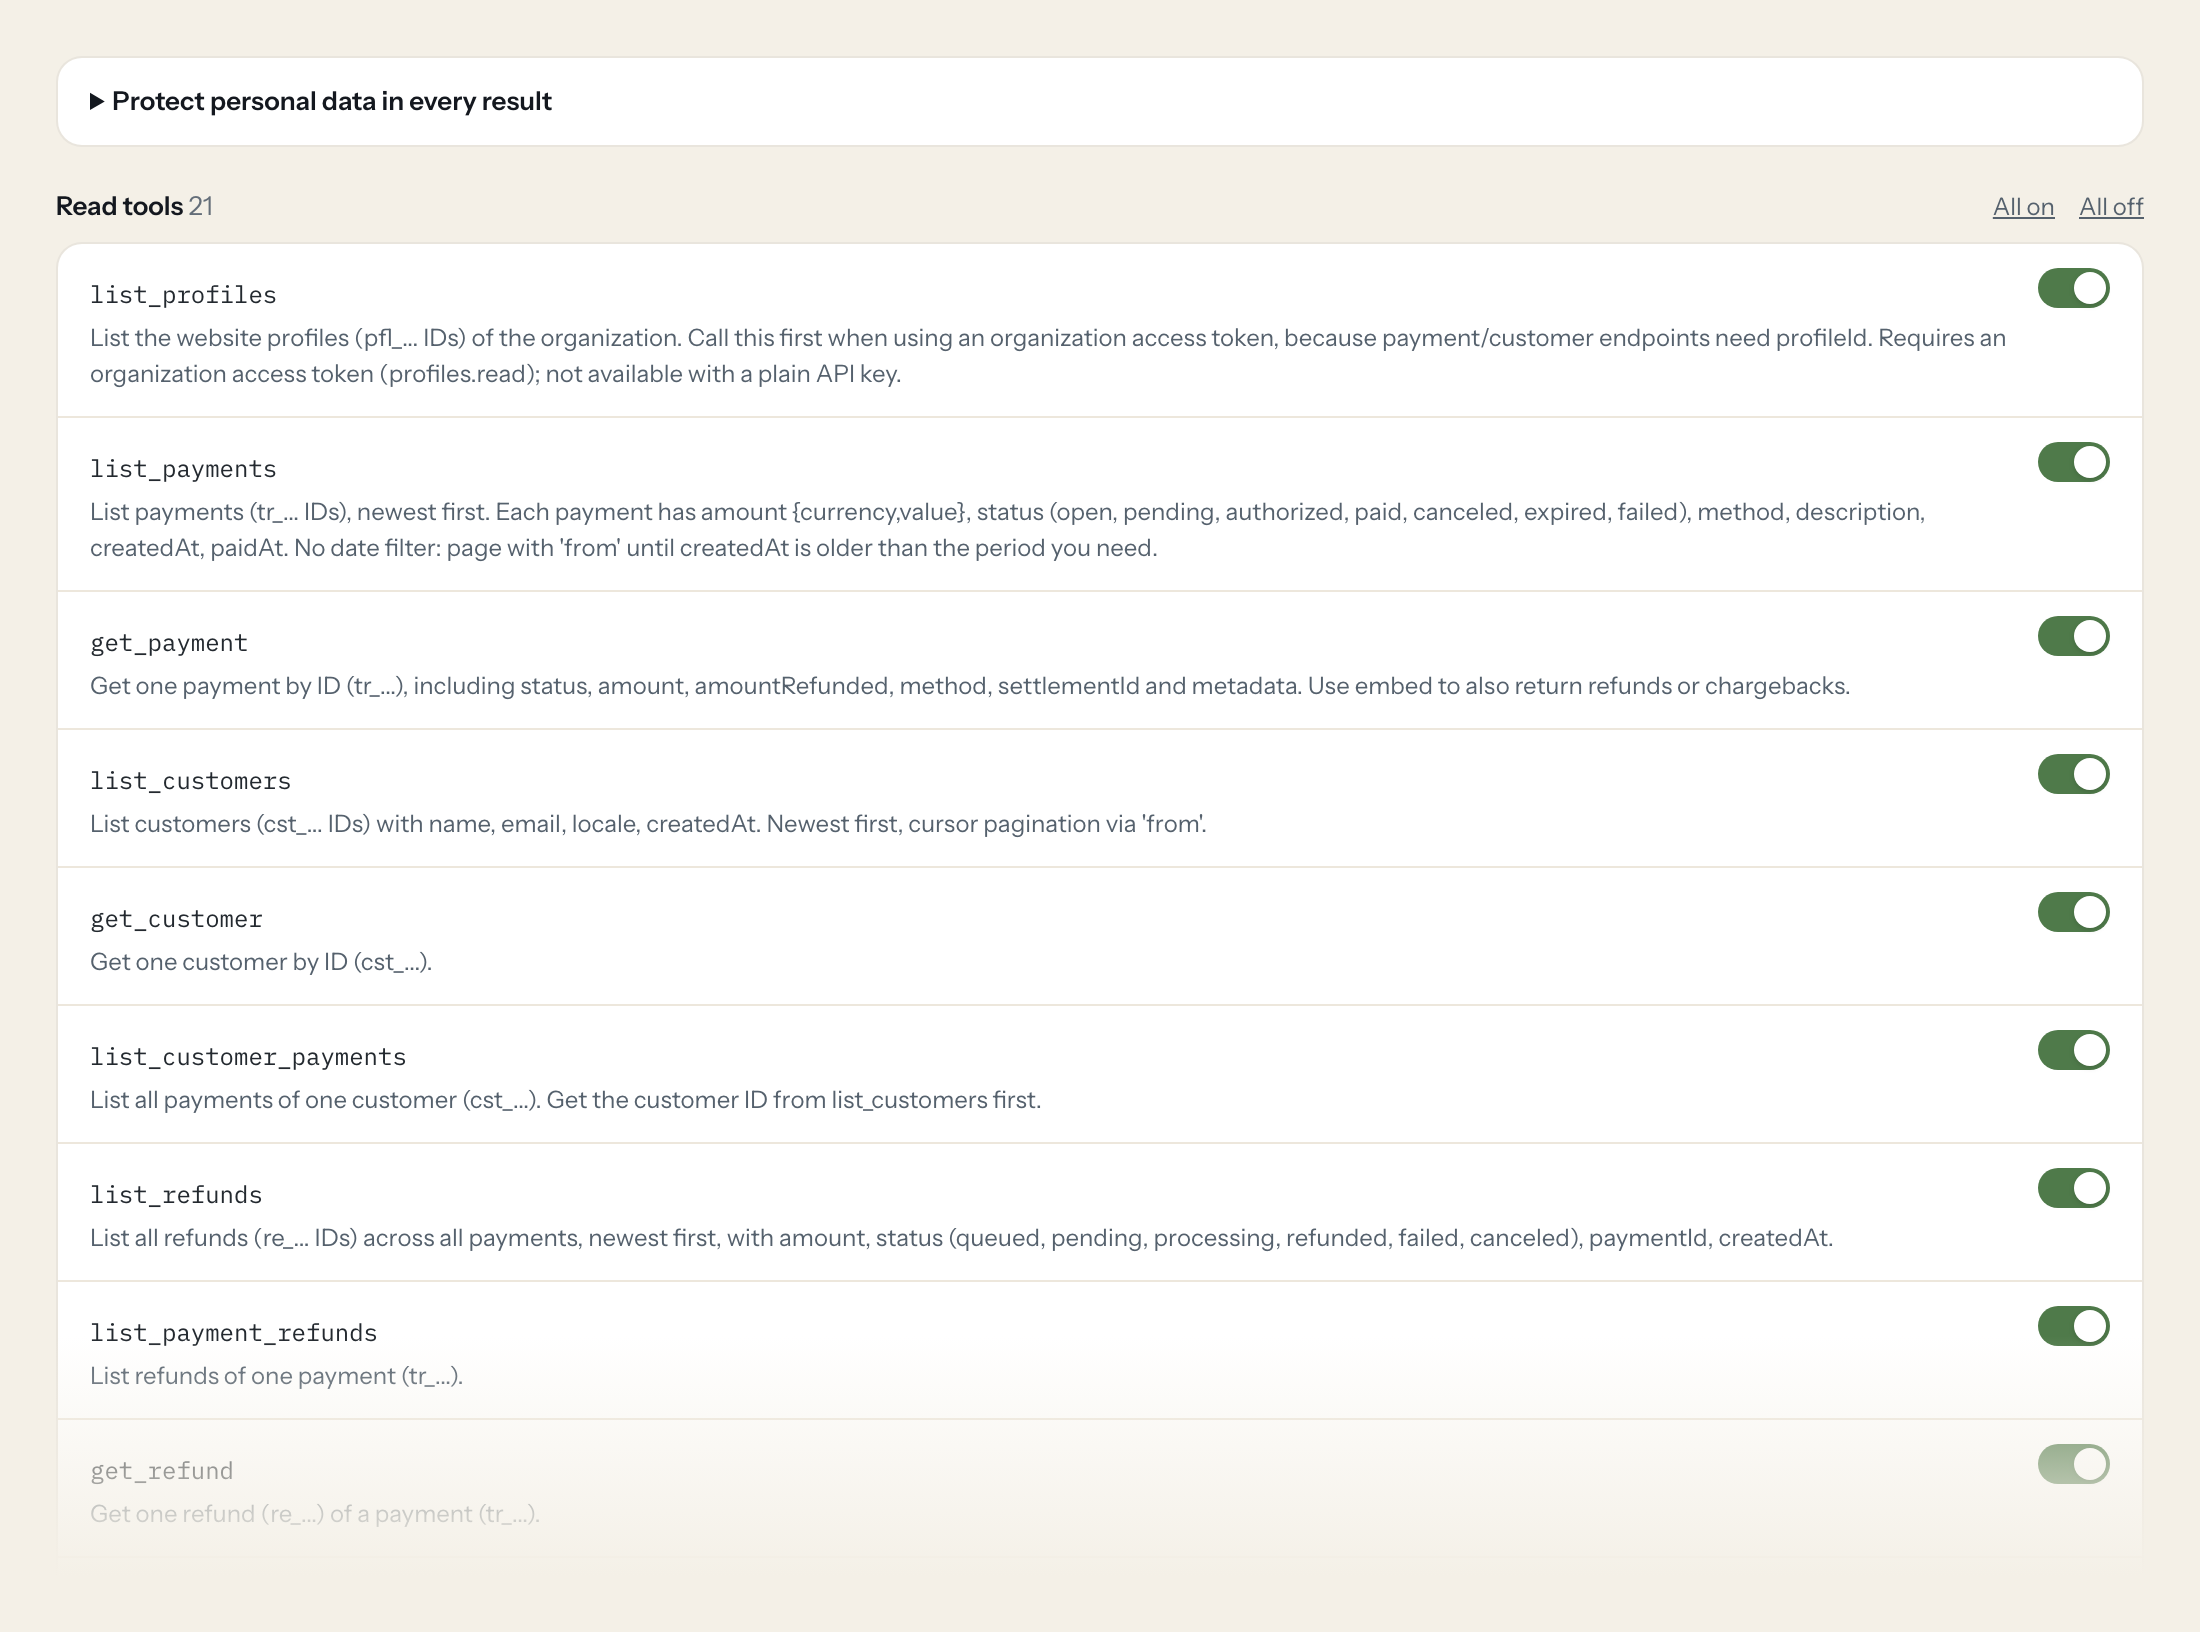Toggle list_payment_refunds switch
Screen dimensions: 2200x1632
2074,1326
